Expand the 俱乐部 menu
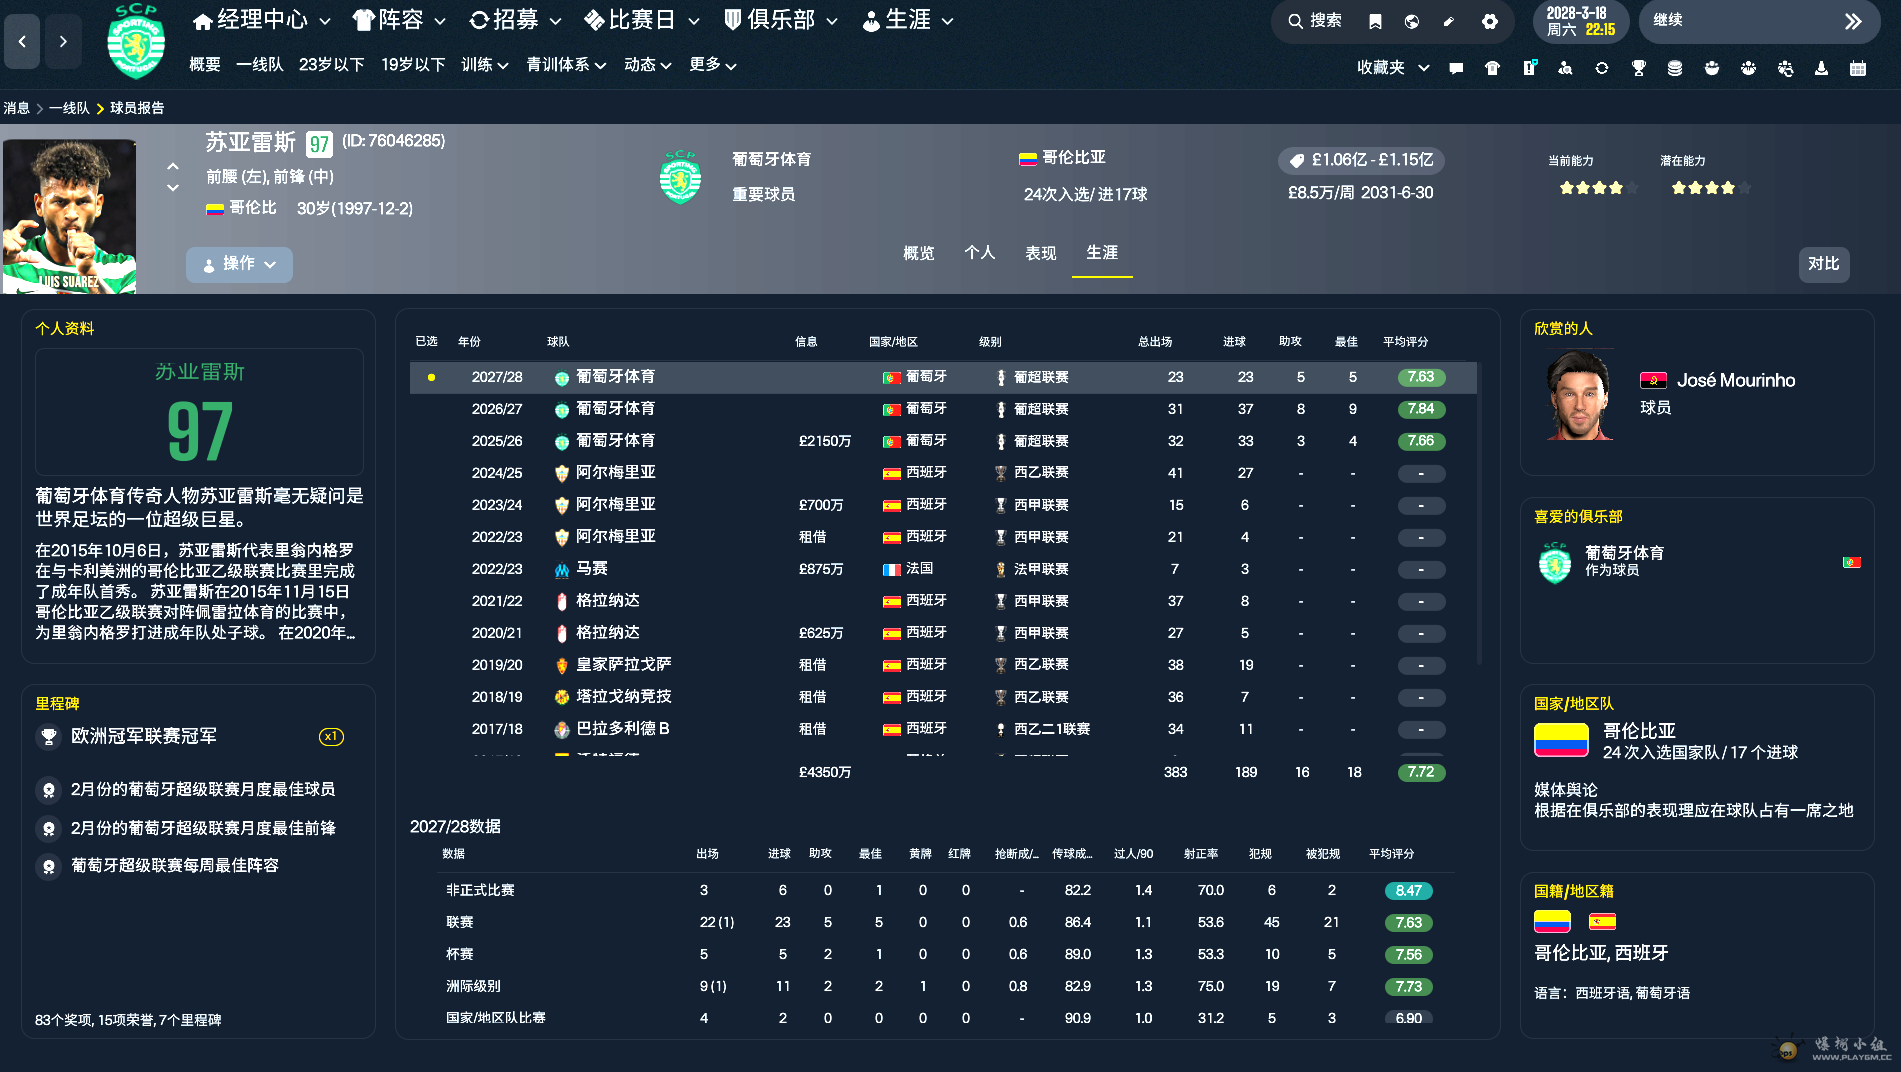1901x1072 pixels. coord(780,20)
